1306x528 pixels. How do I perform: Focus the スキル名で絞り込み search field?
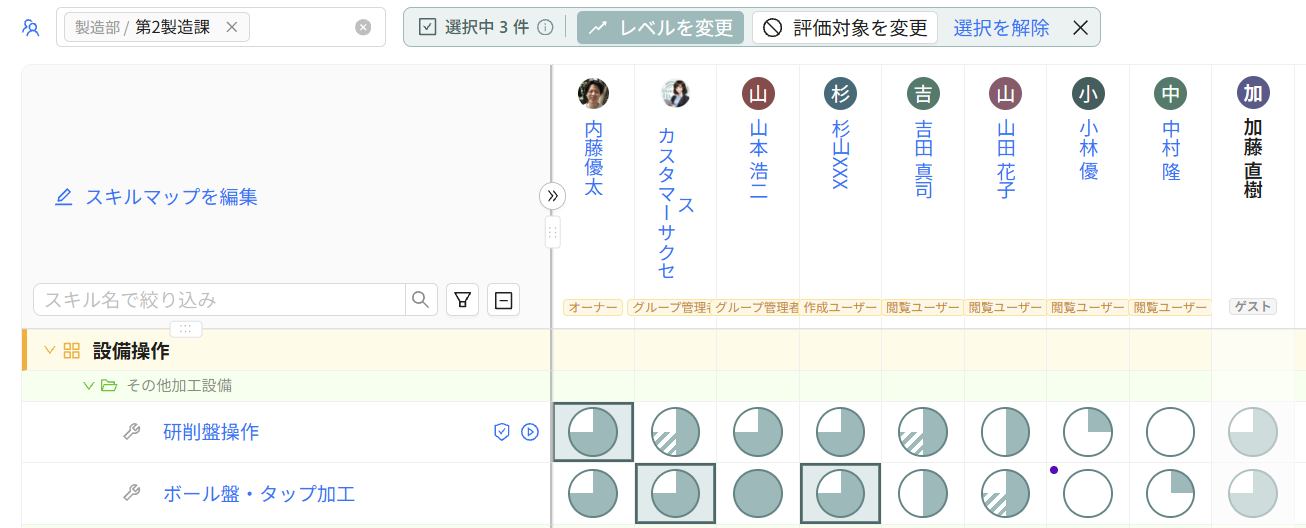tap(219, 299)
